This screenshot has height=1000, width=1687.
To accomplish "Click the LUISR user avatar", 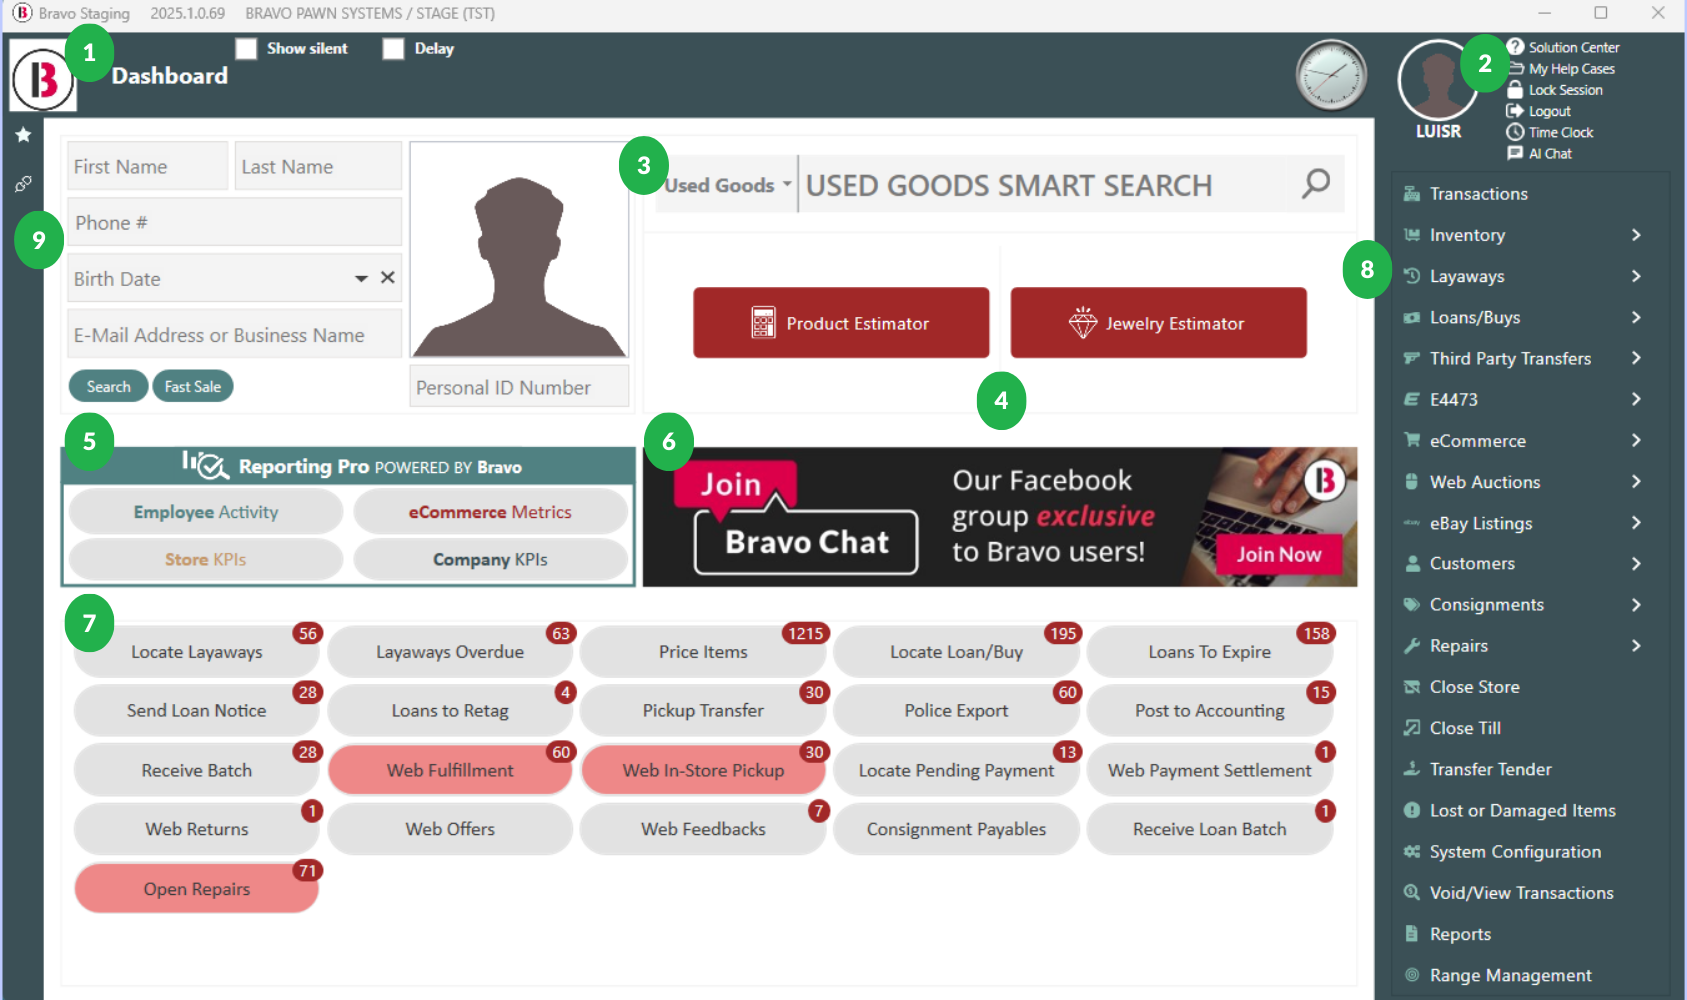I will pyautogui.click(x=1437, y=82).
